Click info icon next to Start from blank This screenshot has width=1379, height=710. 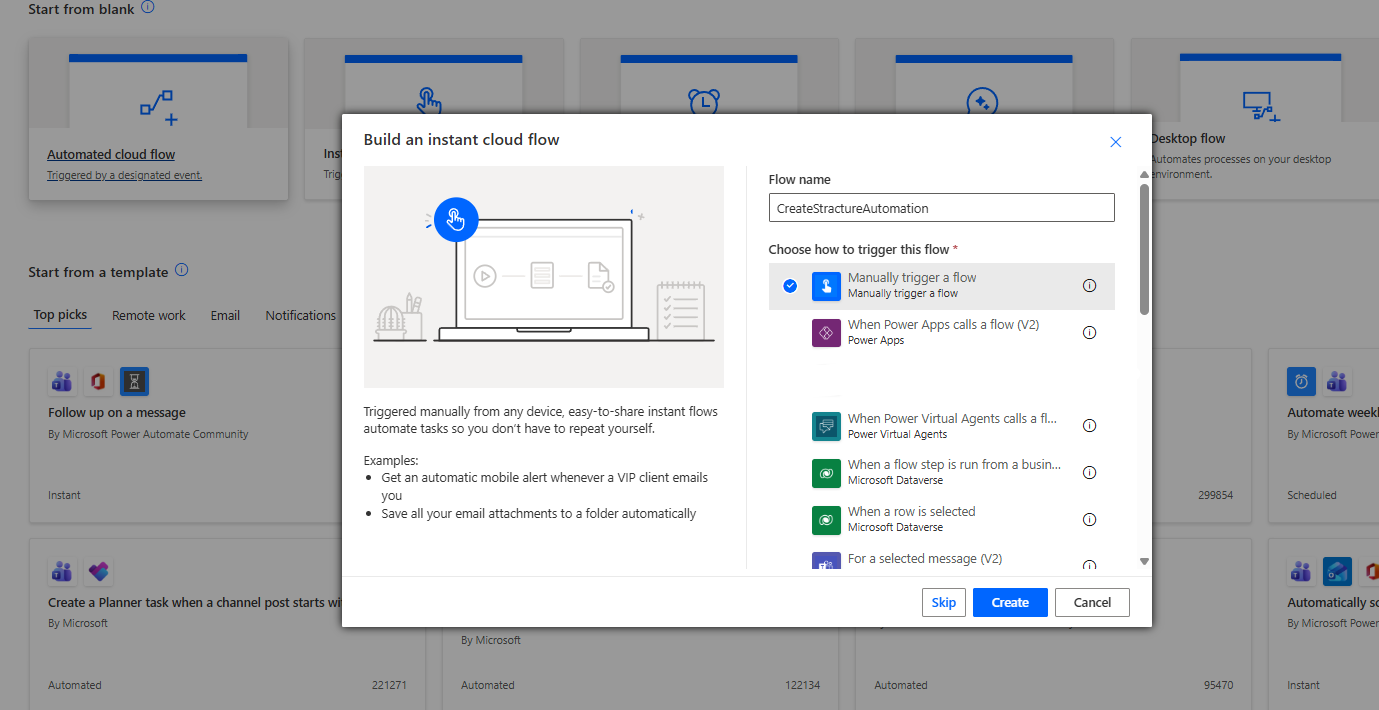pos(148,7)
